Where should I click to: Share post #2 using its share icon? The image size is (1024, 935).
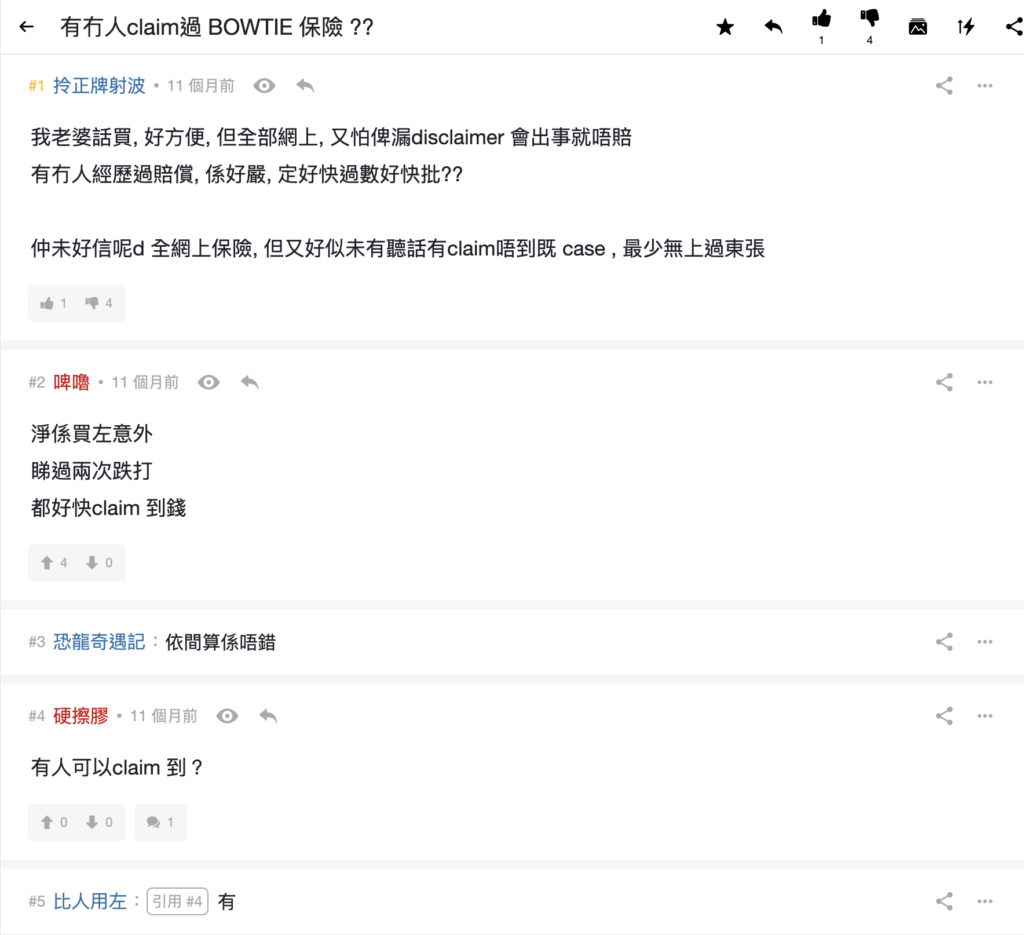[943, 381]
